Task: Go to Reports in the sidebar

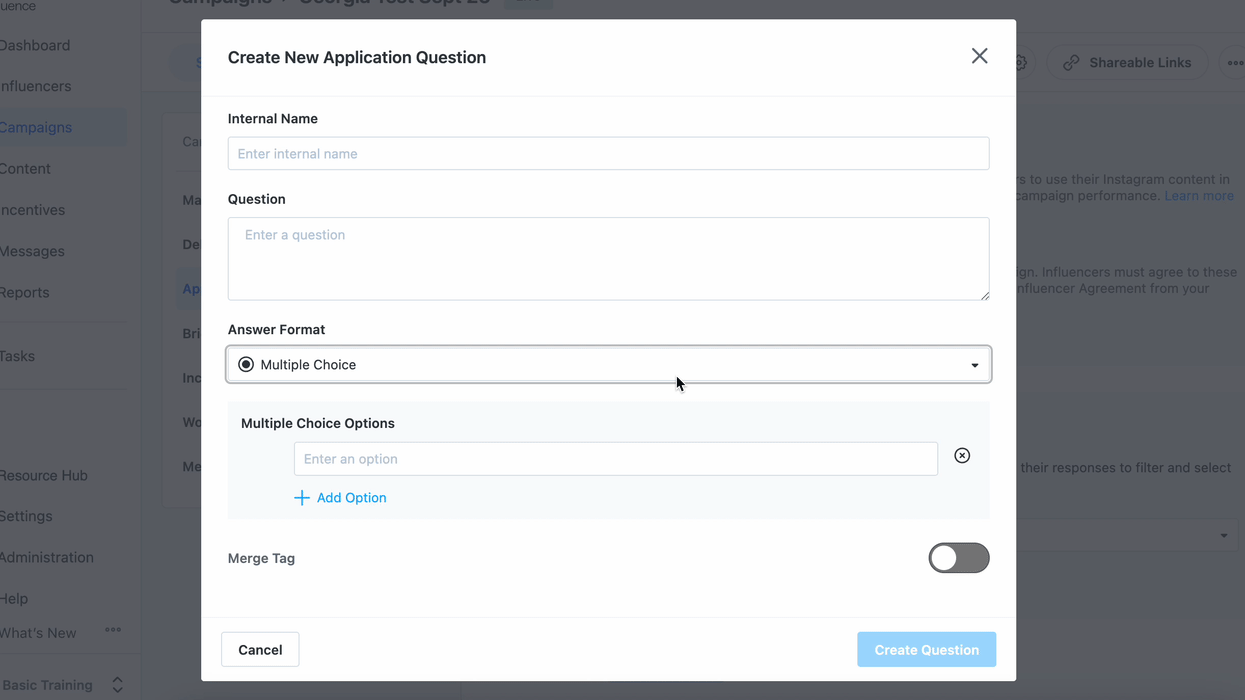Action: 25,293
